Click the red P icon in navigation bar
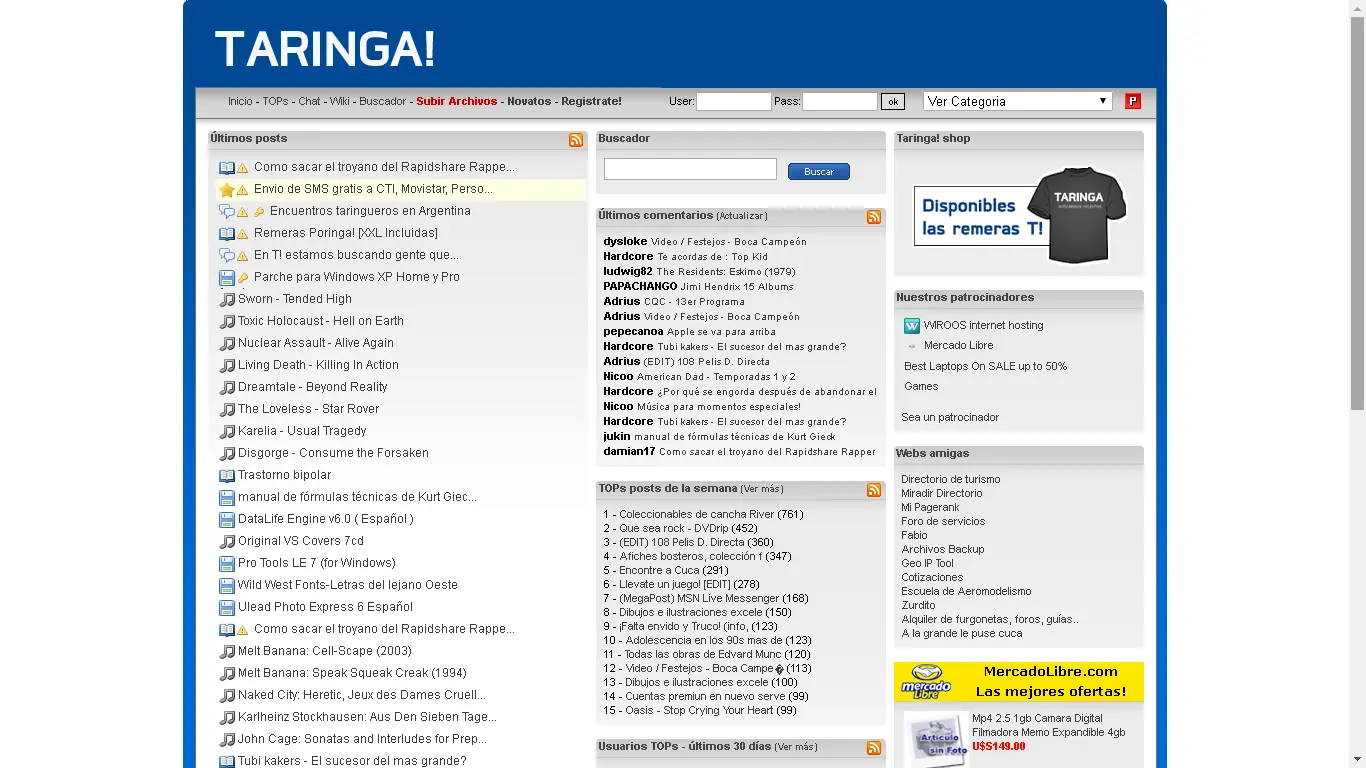Screen dimensions: 1366x768 (1133, 101)
